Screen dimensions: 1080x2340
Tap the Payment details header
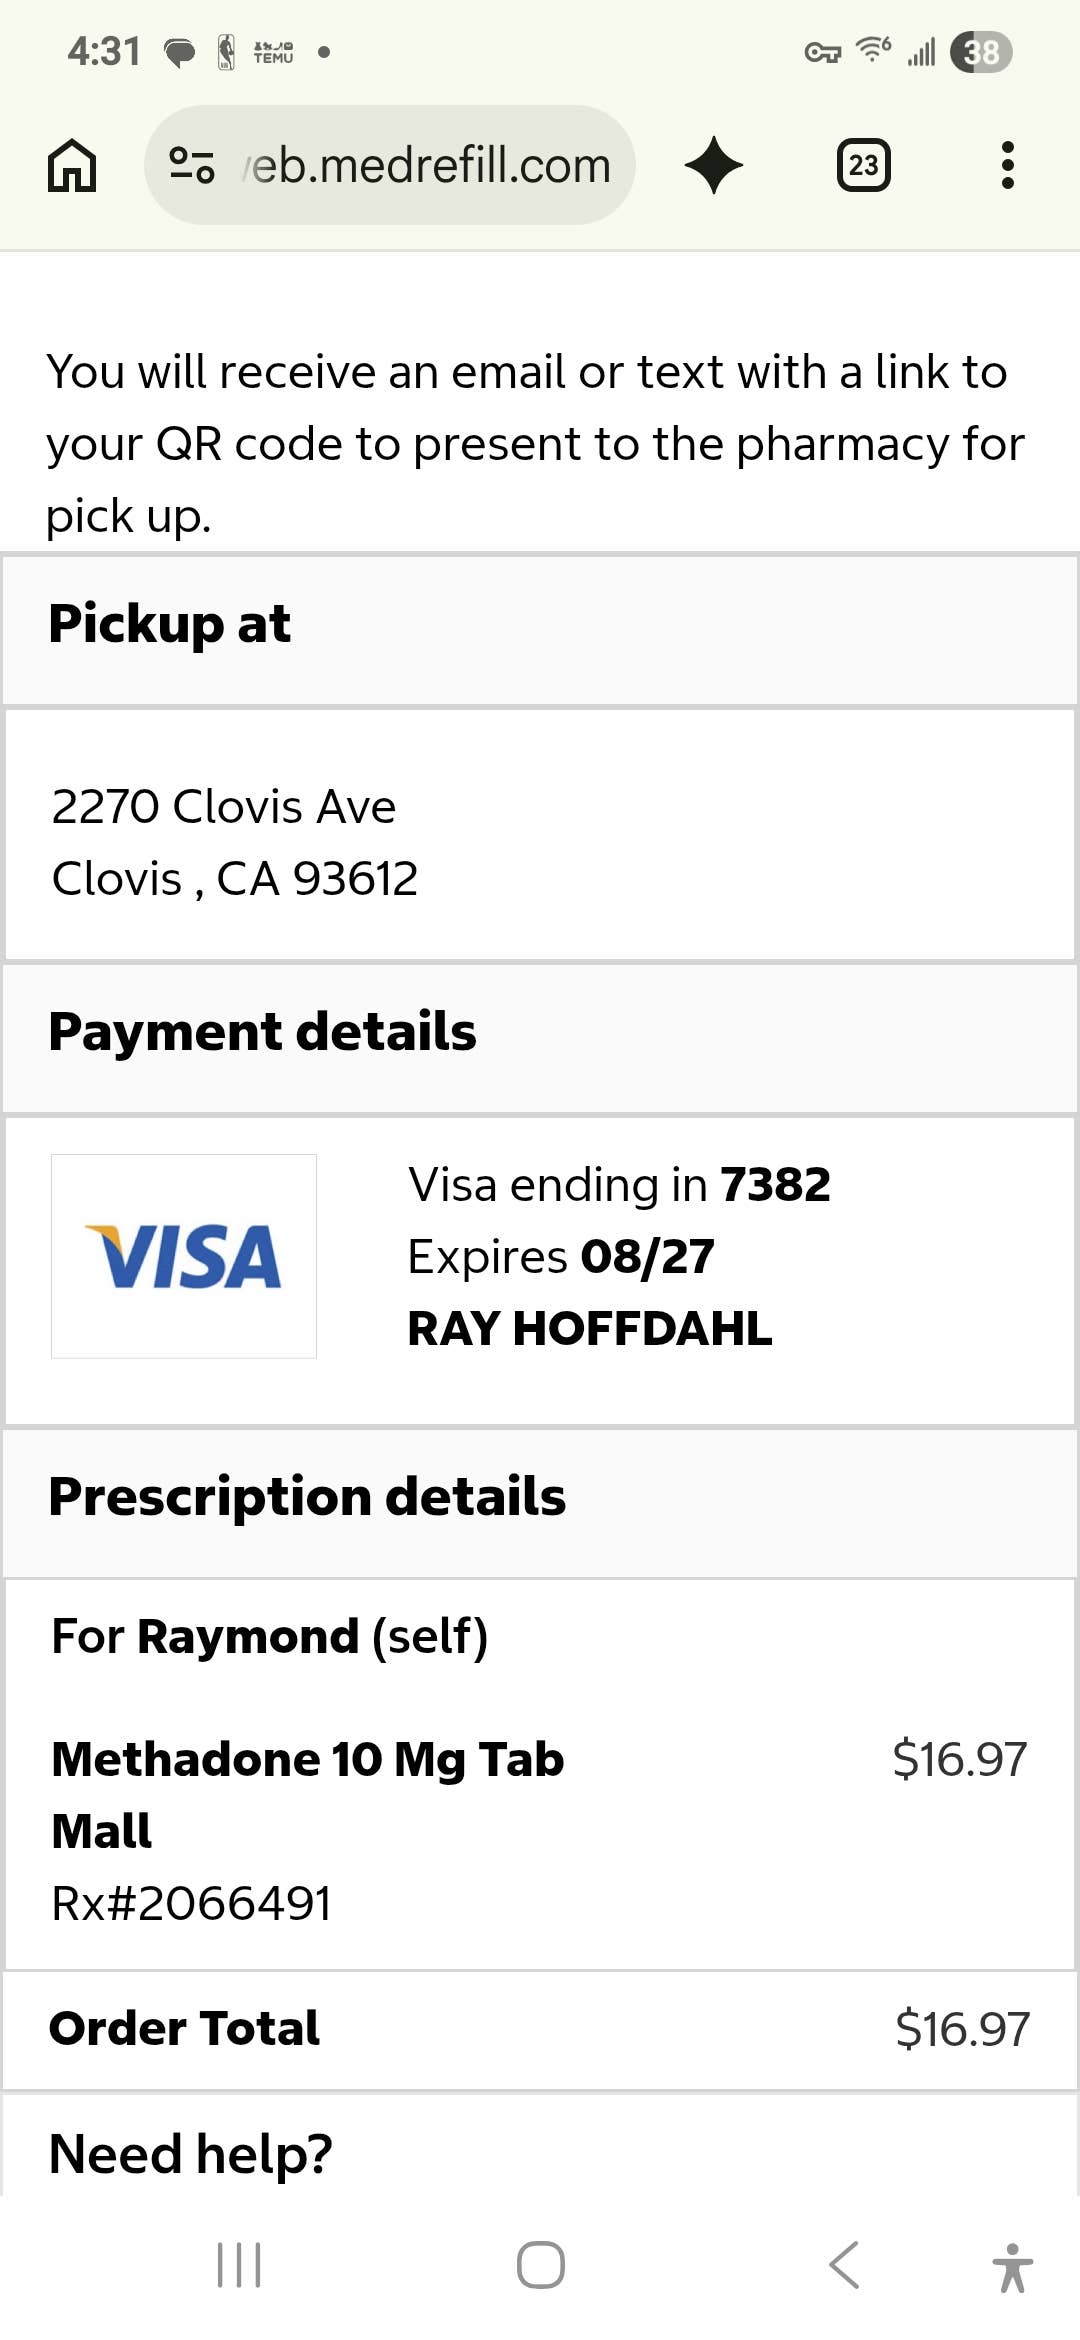coord(540,1038)
